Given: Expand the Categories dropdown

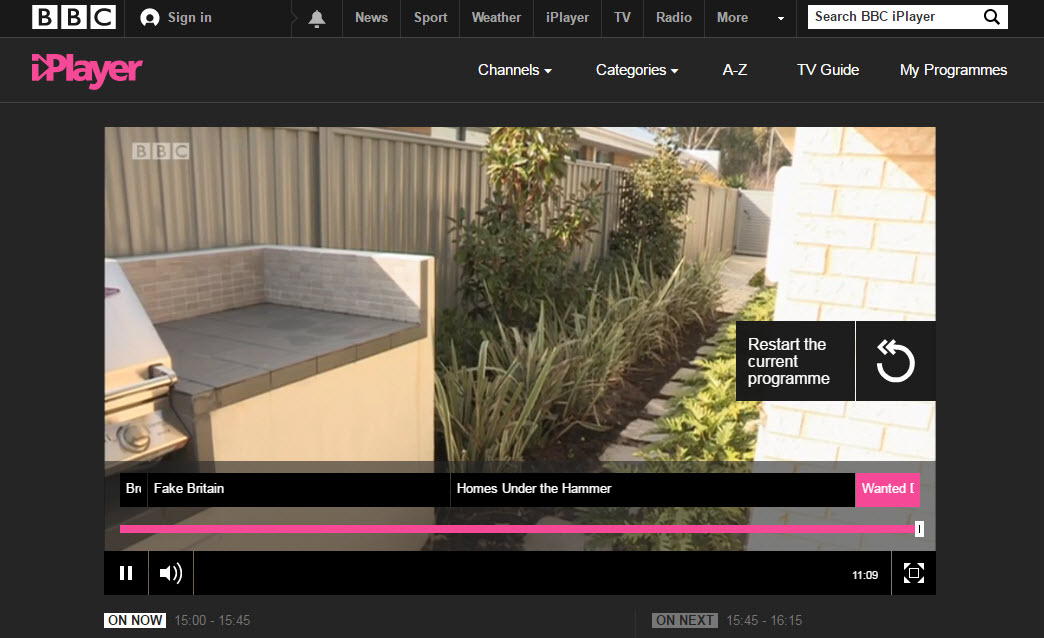Looking at the screenshot, I should click(637, 70).
